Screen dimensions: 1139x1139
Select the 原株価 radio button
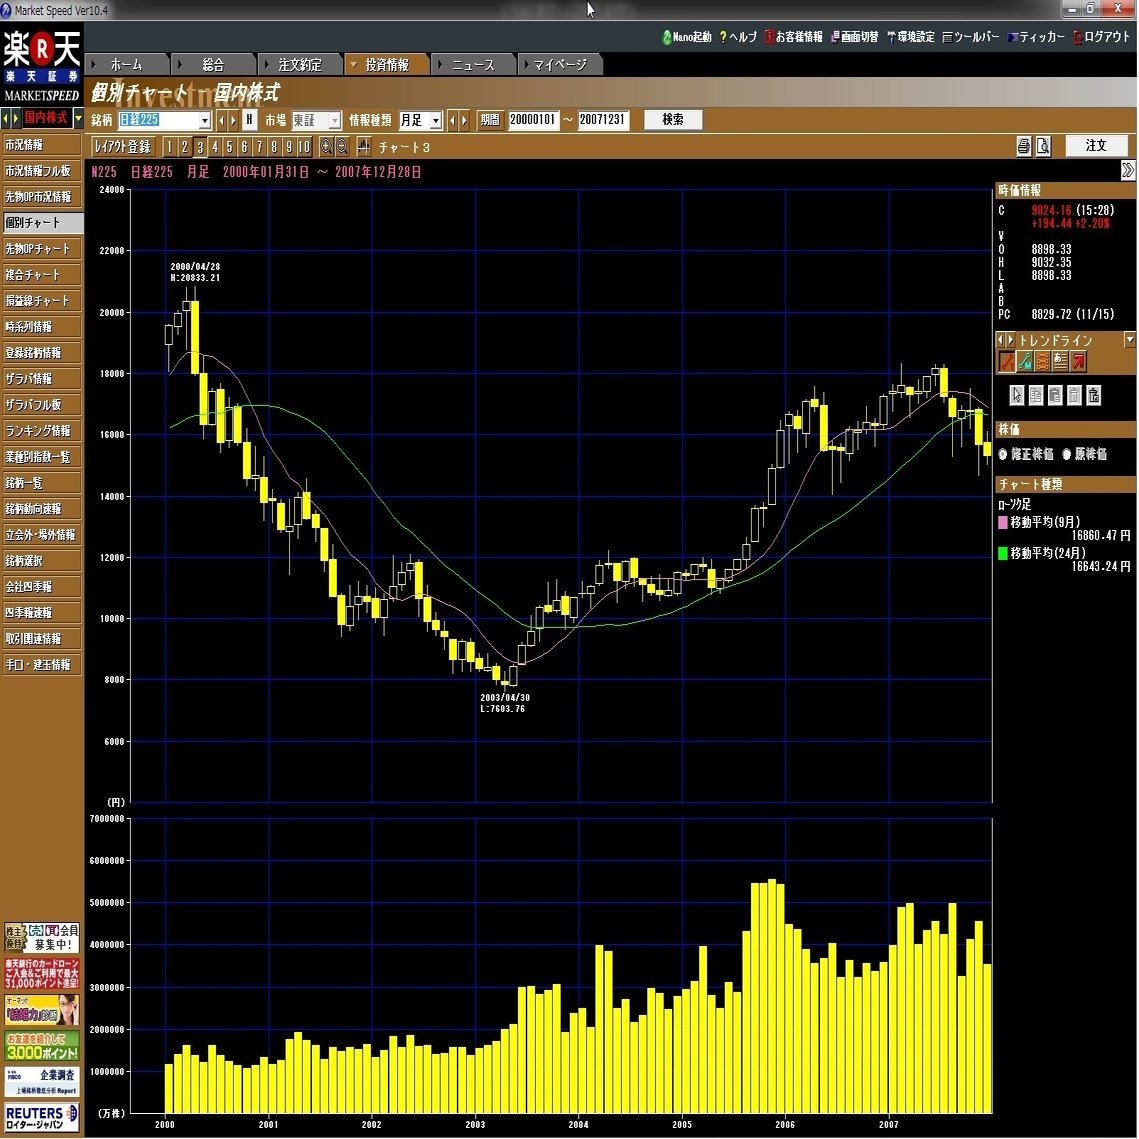(1066, 454)
